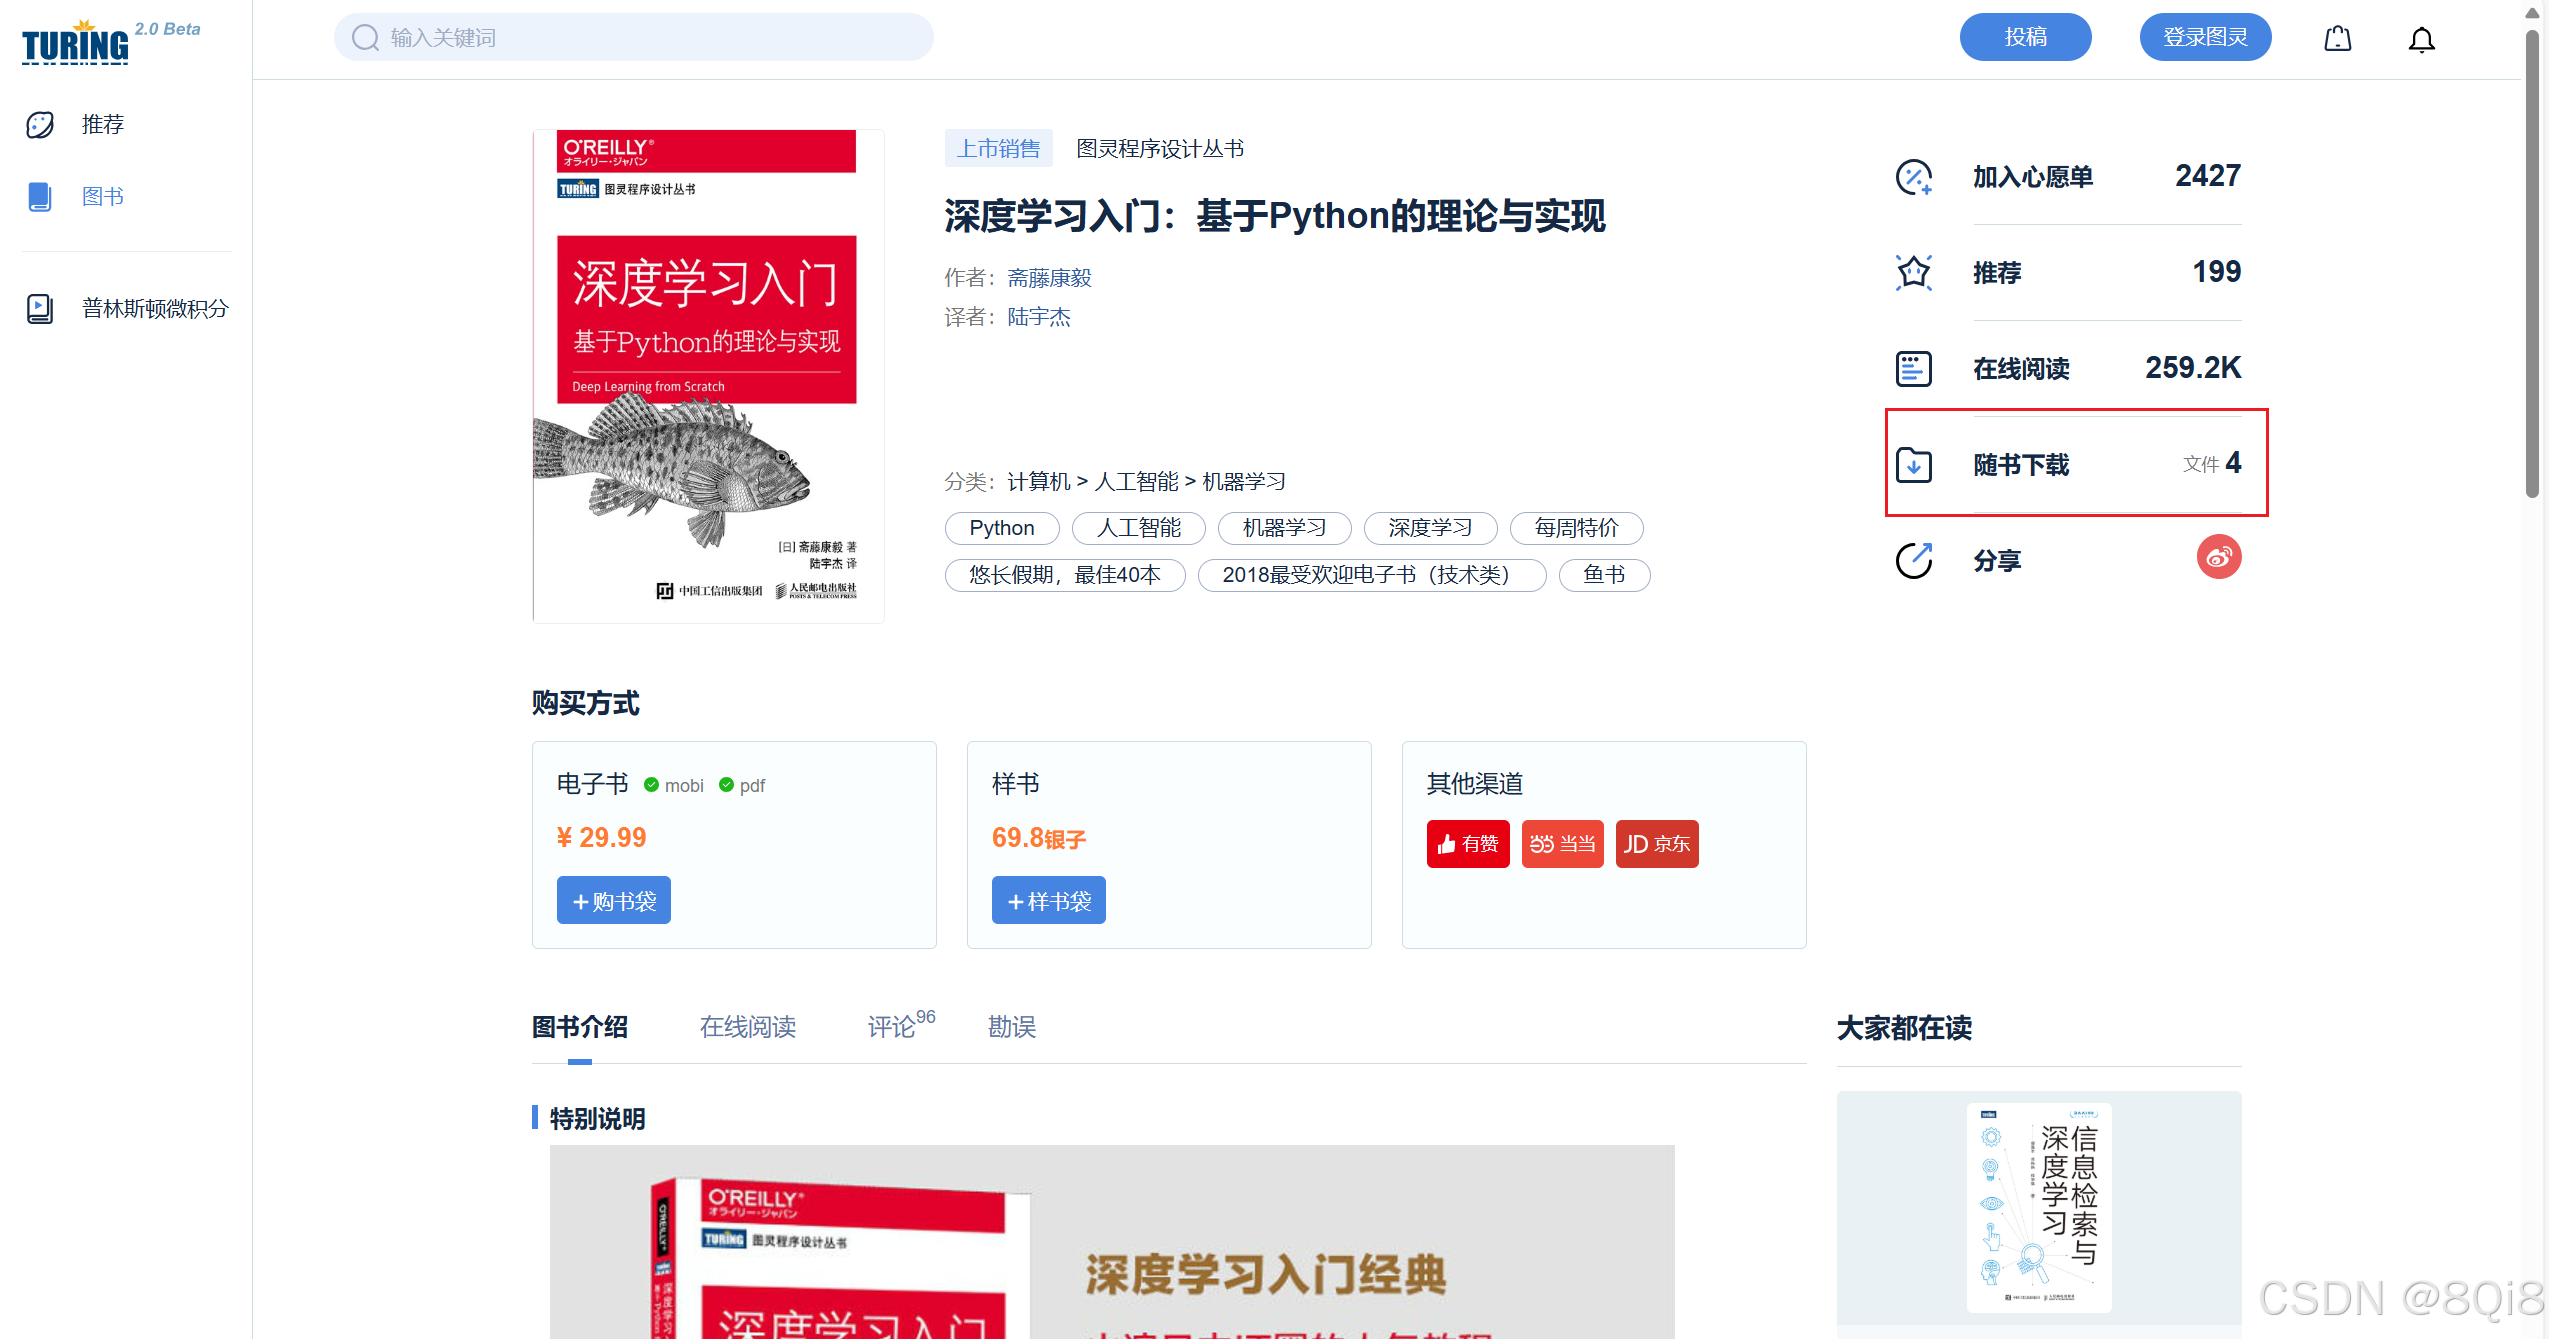Click the search magnifier icon
The image size is (2549, 1339).
click(365, 38)
